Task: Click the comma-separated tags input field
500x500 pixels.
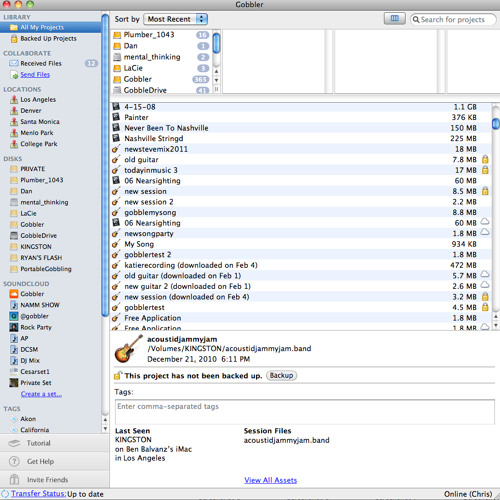Action: pyautogui.click(x=304, y=412)
